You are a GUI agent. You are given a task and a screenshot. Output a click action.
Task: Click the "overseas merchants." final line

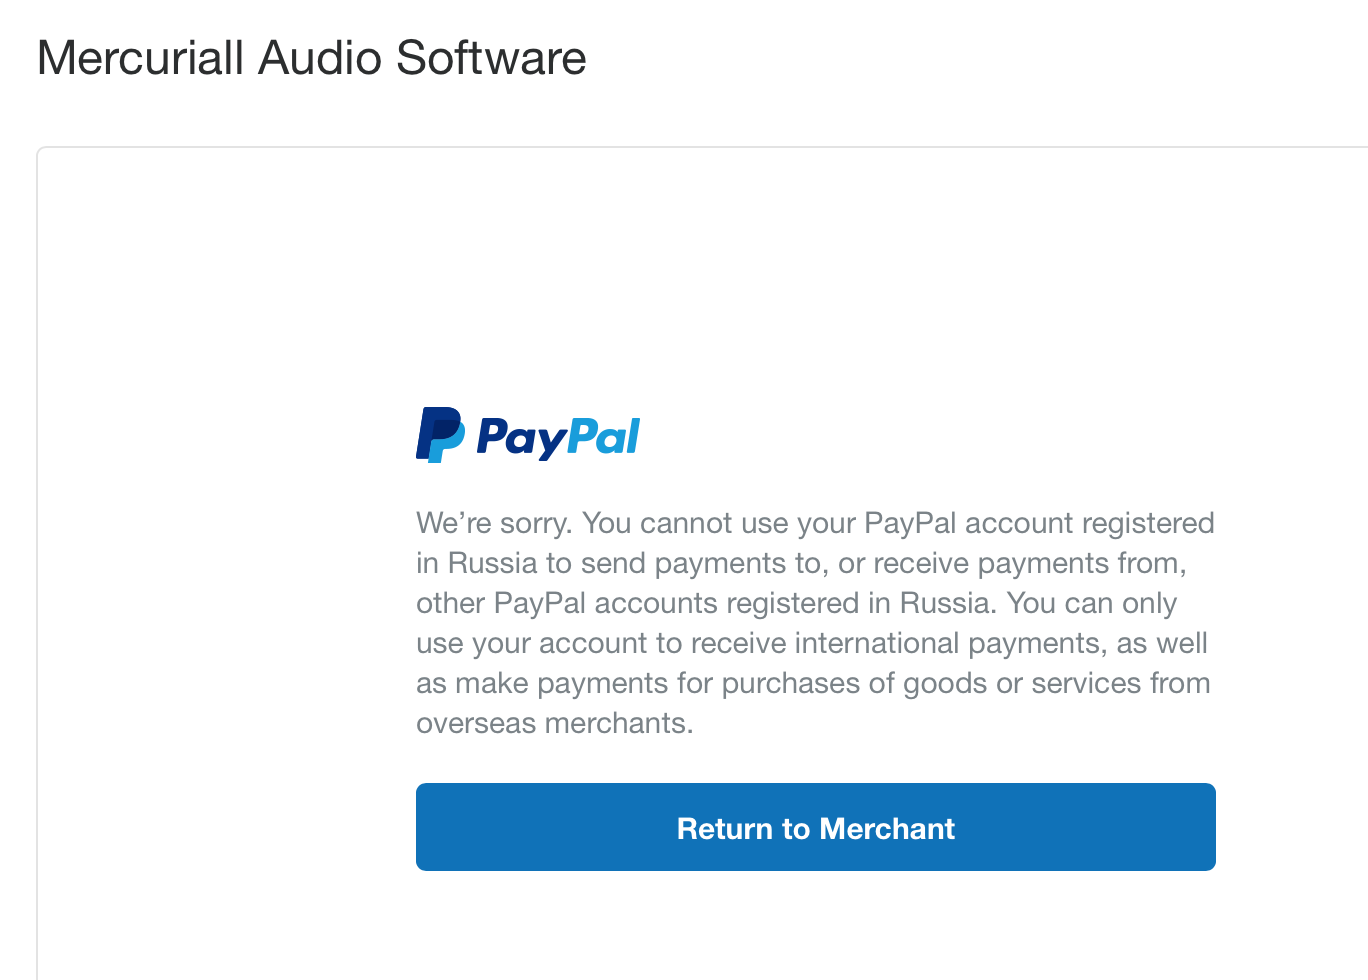point(554,723)
